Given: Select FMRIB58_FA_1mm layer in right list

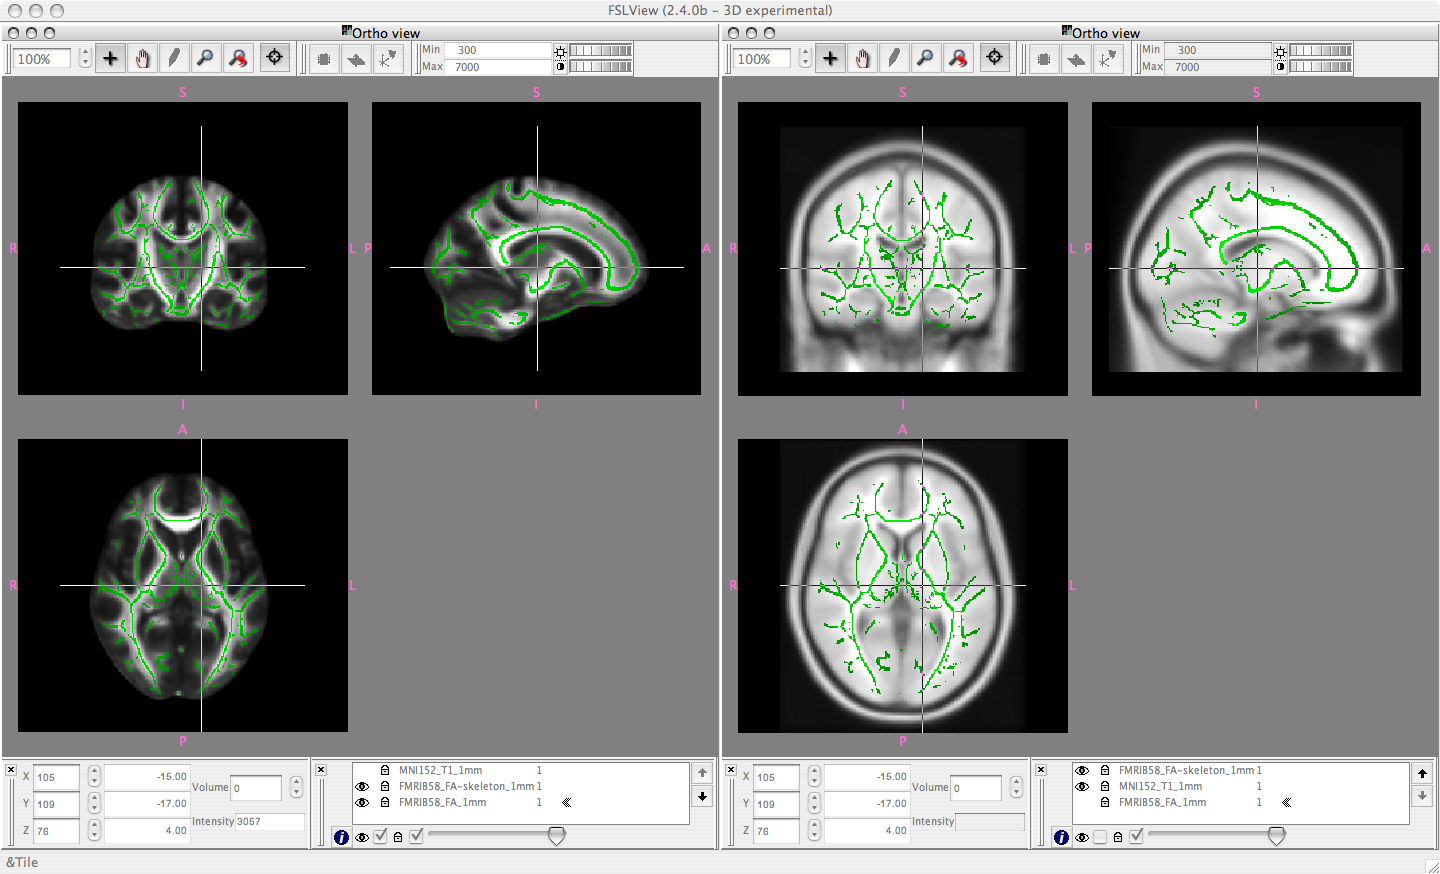Looking at the screenshot, I should (x=1162, y=802).
